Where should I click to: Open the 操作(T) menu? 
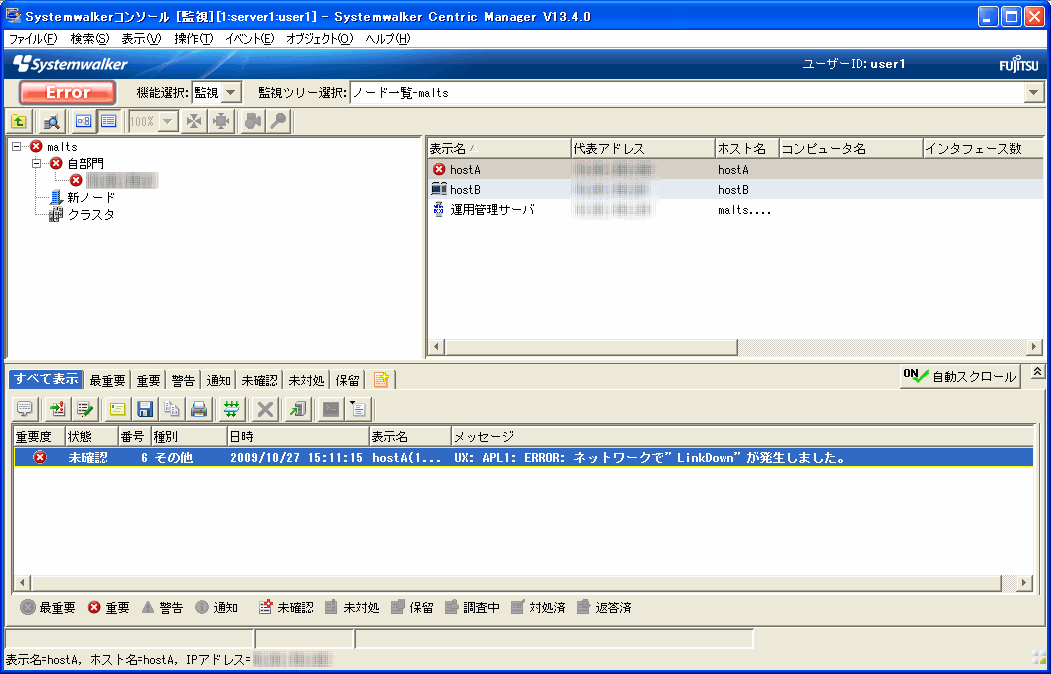(194, 39)
